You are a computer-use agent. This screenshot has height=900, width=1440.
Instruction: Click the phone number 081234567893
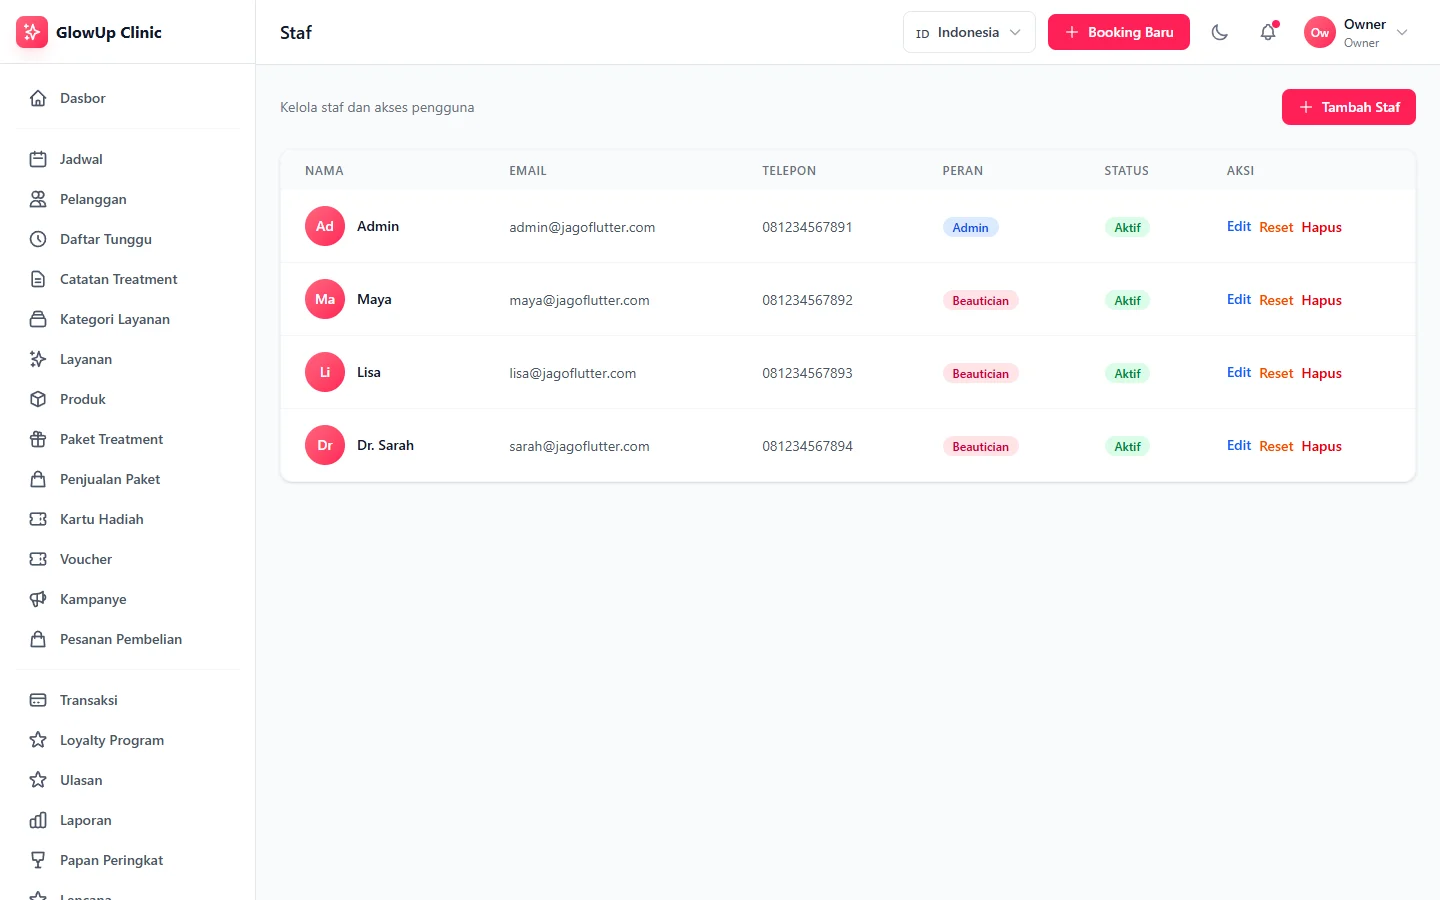807,373
